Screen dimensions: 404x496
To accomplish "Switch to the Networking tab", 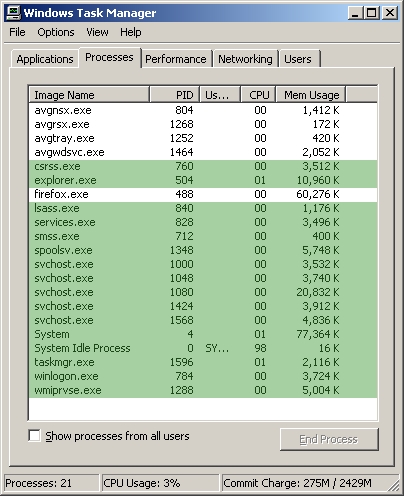I will 245,59.
